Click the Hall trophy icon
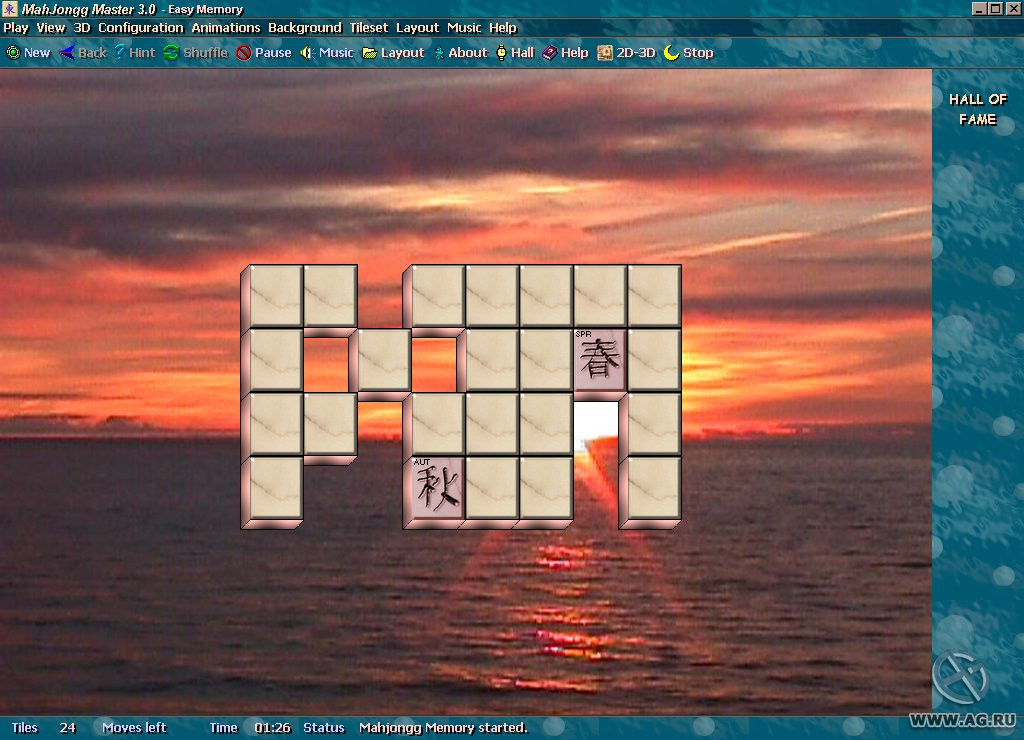Image resolution: width=1024 pixels, height=740 pixels. pyautogui.click(x=501, y=53)
